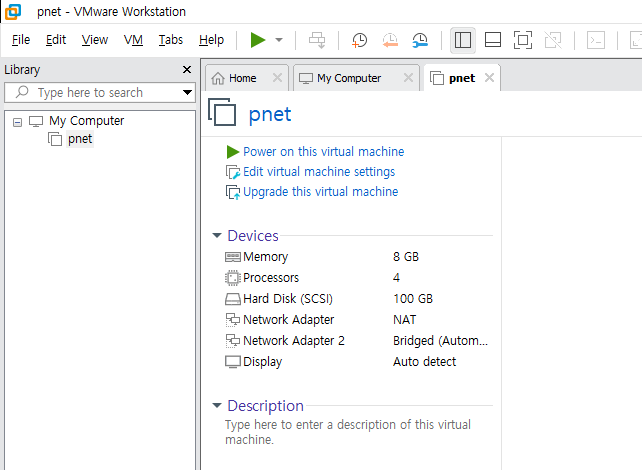The width and height of the screenshot is (642, 470).
Task: Open the Tabs menu
Action: [171, 40]
